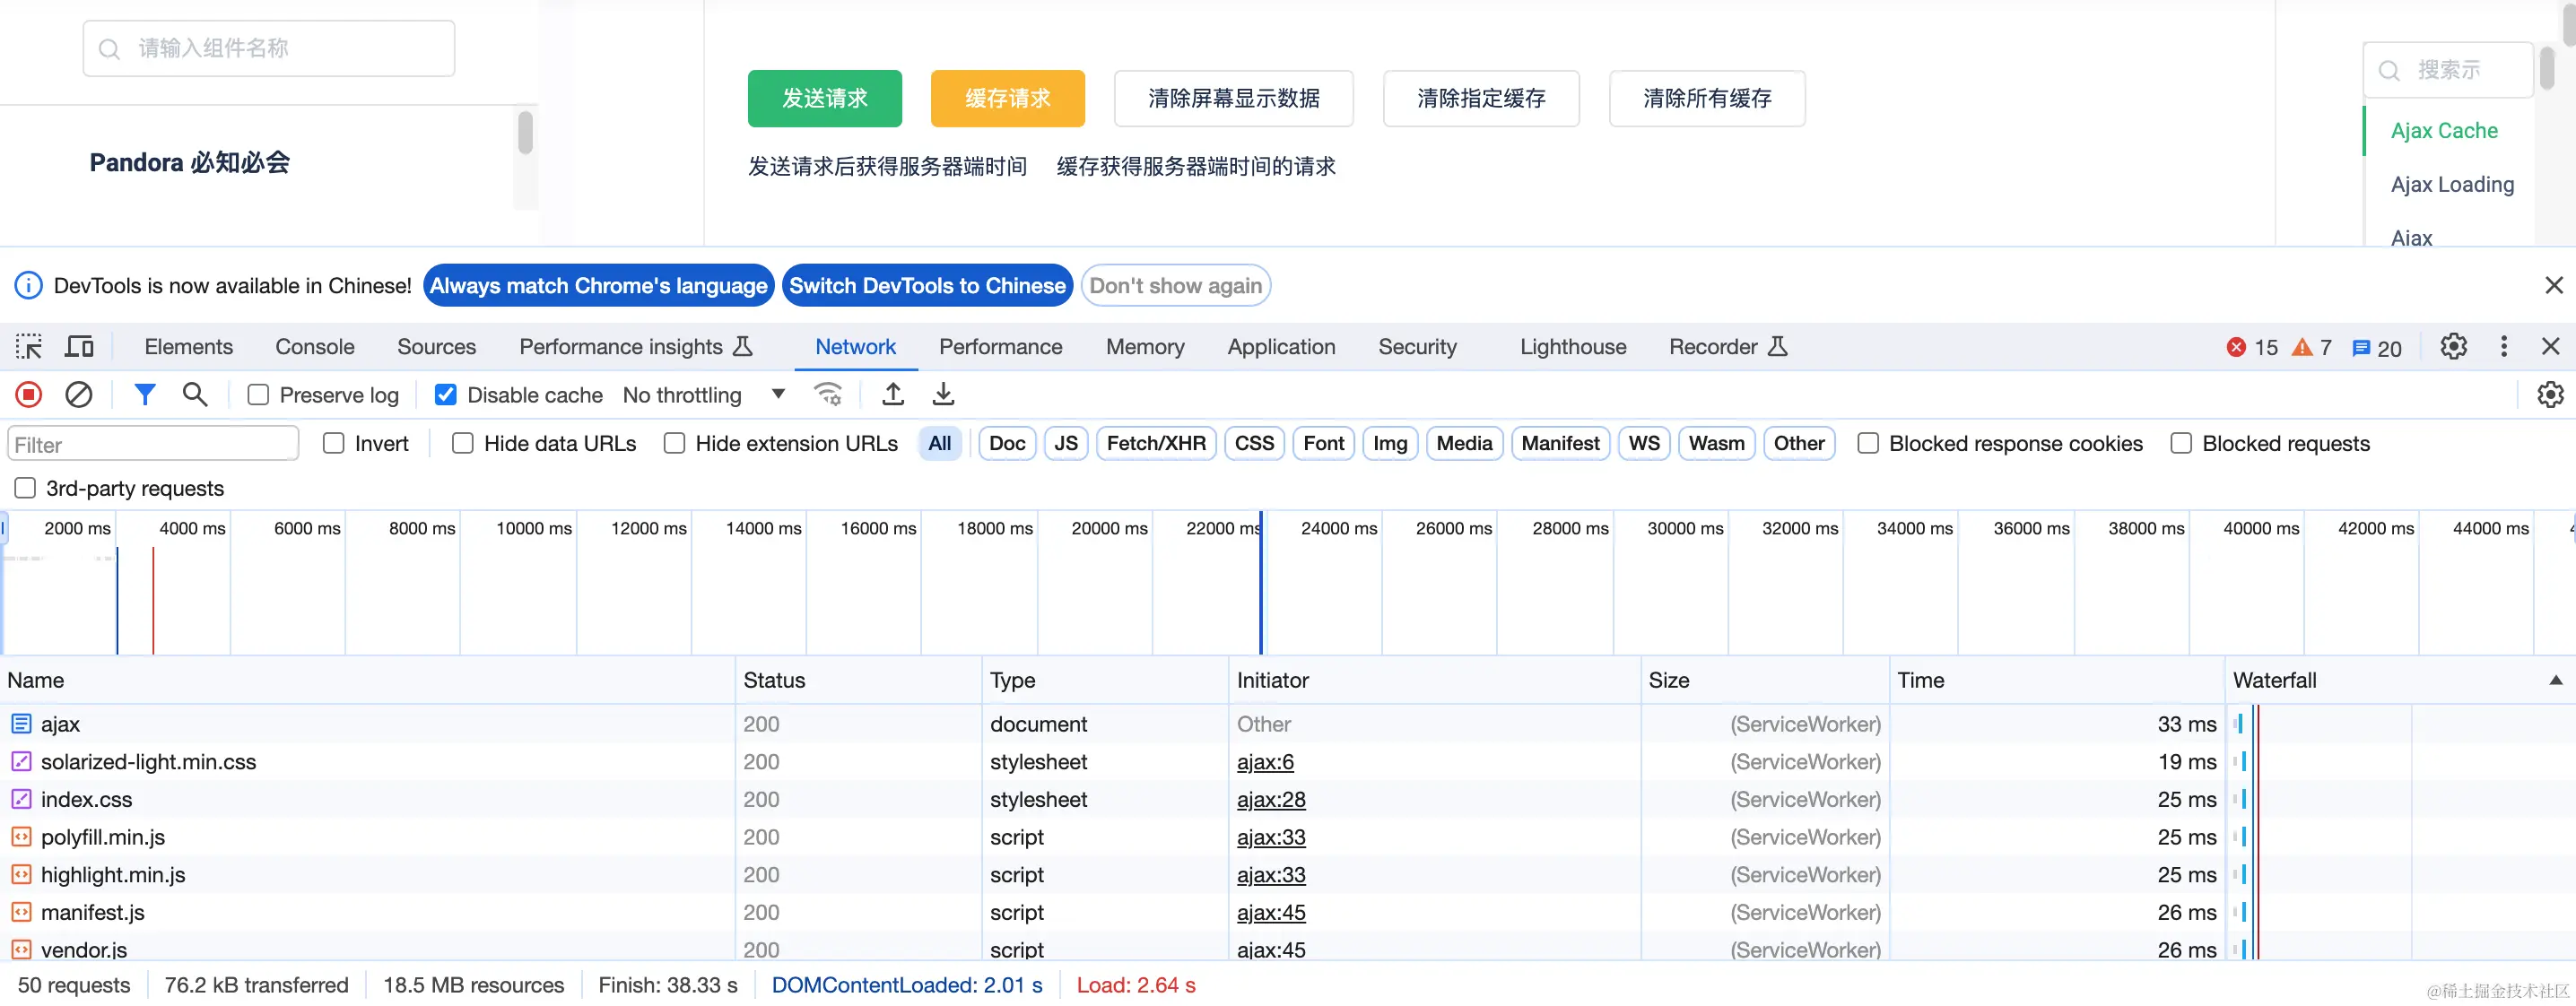This screenshot has height=1006, width=2576.
Task: Click Waterfall column sort arrow
Action: [2555, 681]
